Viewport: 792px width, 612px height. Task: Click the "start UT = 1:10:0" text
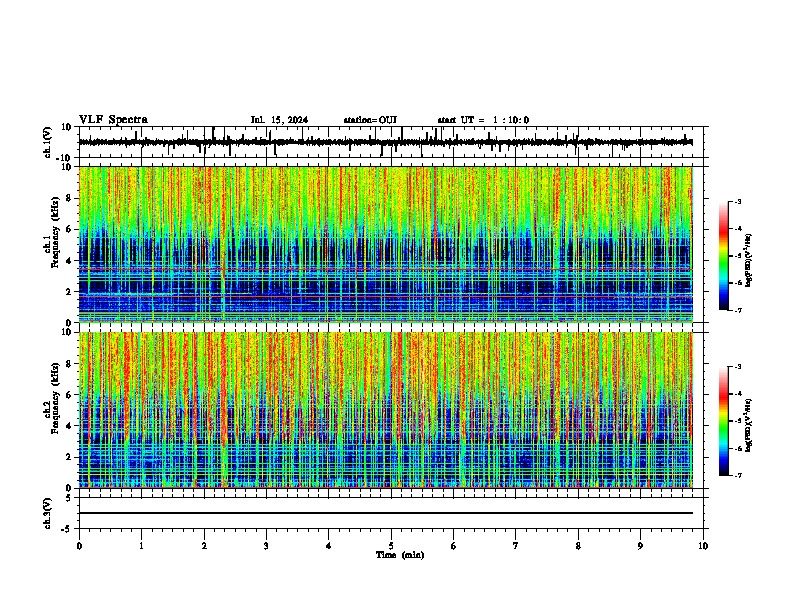coord(483,120)
